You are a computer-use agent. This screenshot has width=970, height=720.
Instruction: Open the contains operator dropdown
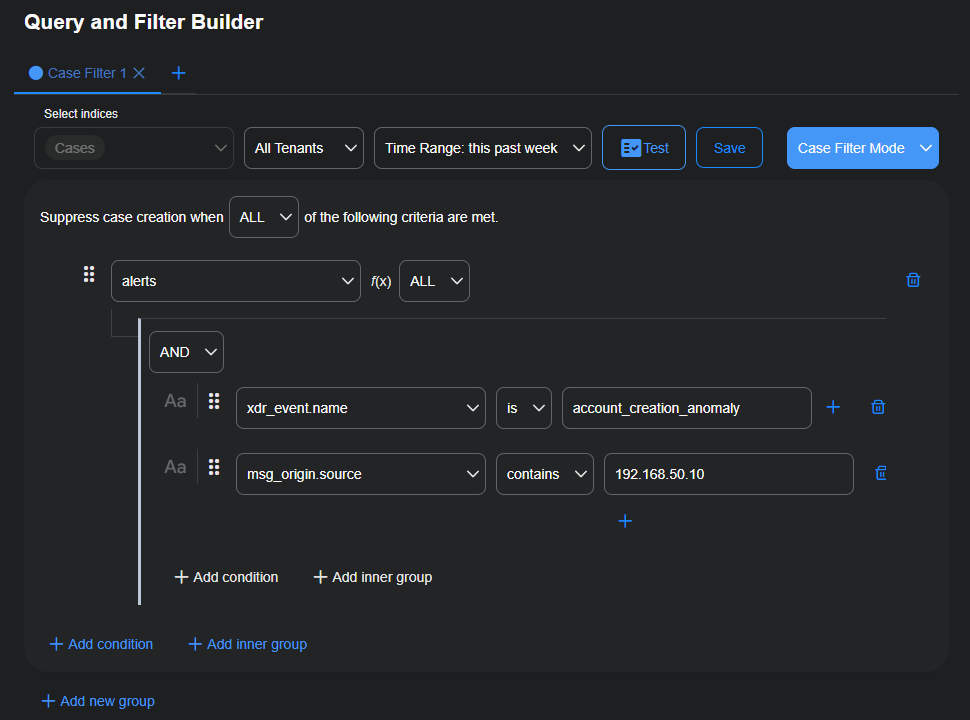pos(544,473)
